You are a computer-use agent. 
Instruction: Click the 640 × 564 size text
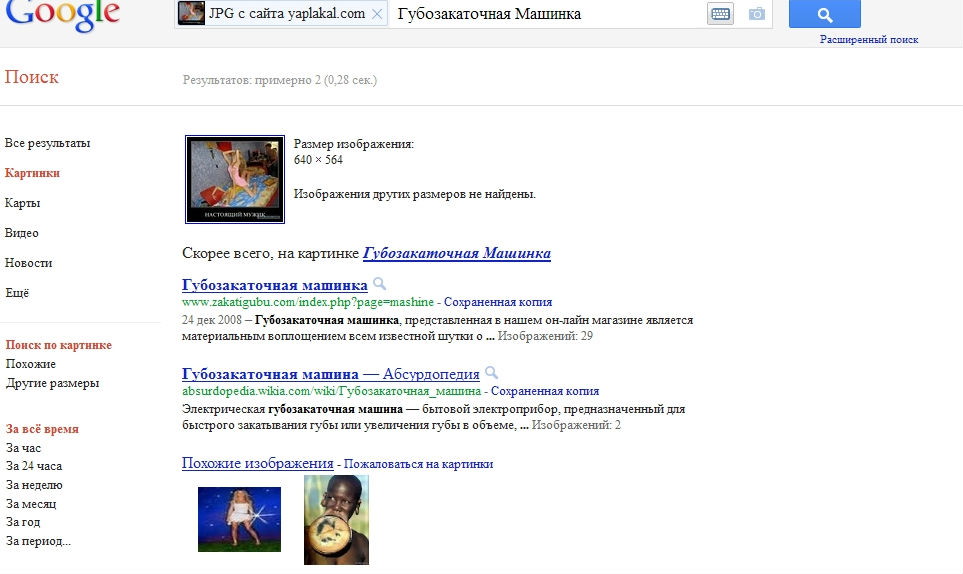pos(318,160)
